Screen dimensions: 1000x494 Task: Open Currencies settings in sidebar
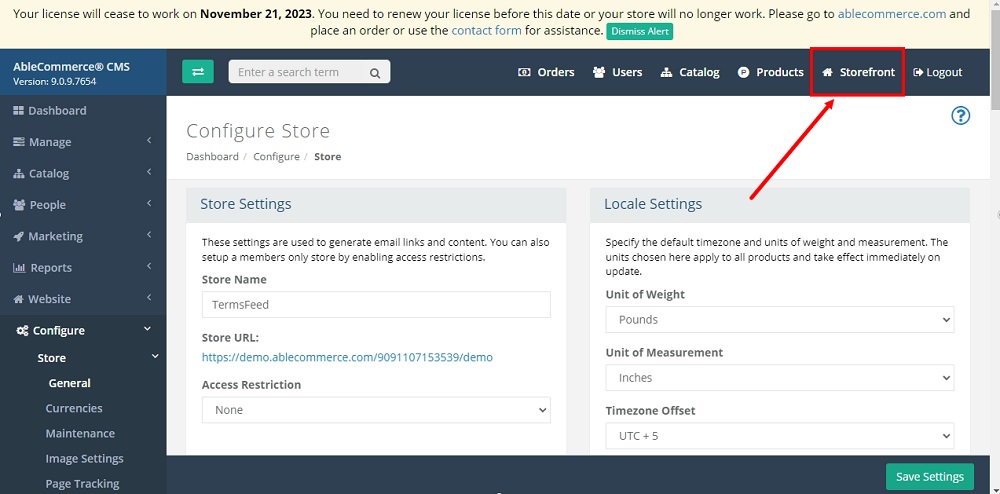[x=74, y=408]
